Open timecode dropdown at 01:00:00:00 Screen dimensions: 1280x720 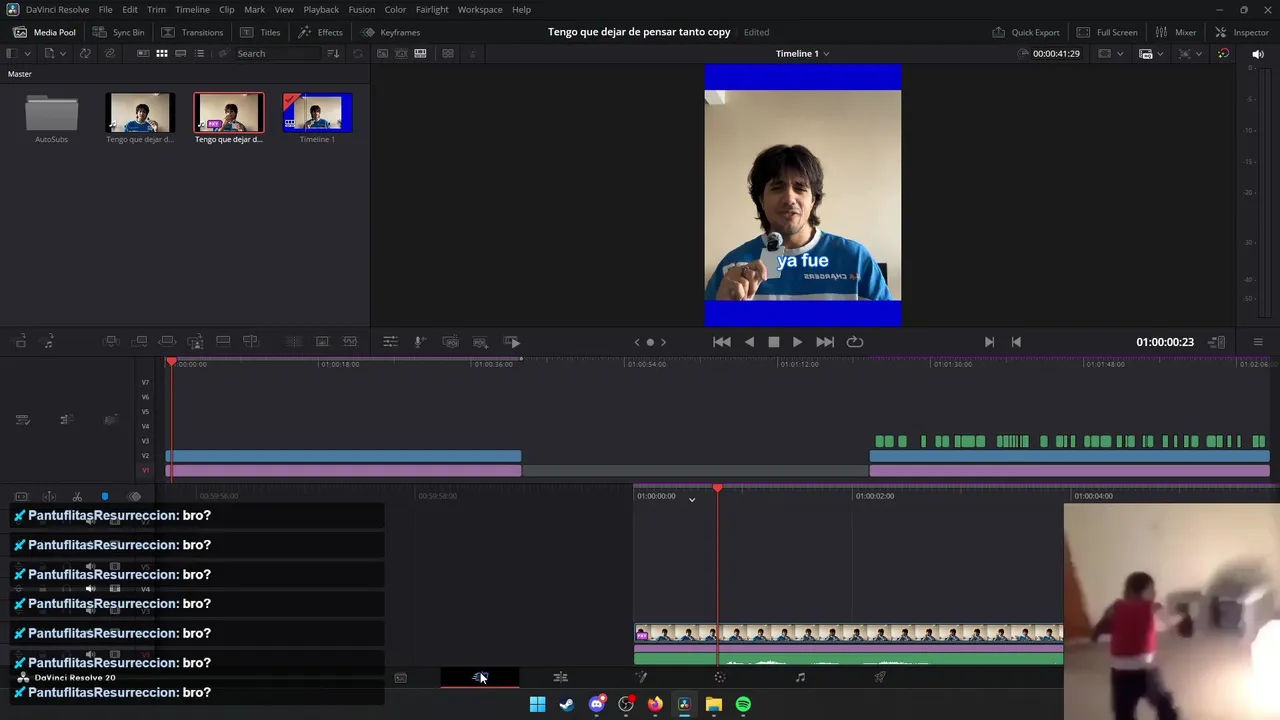691,498
